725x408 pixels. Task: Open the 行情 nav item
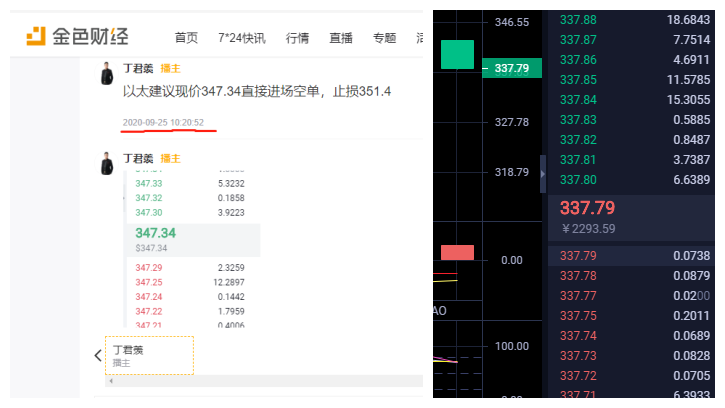tap(297, 38)
